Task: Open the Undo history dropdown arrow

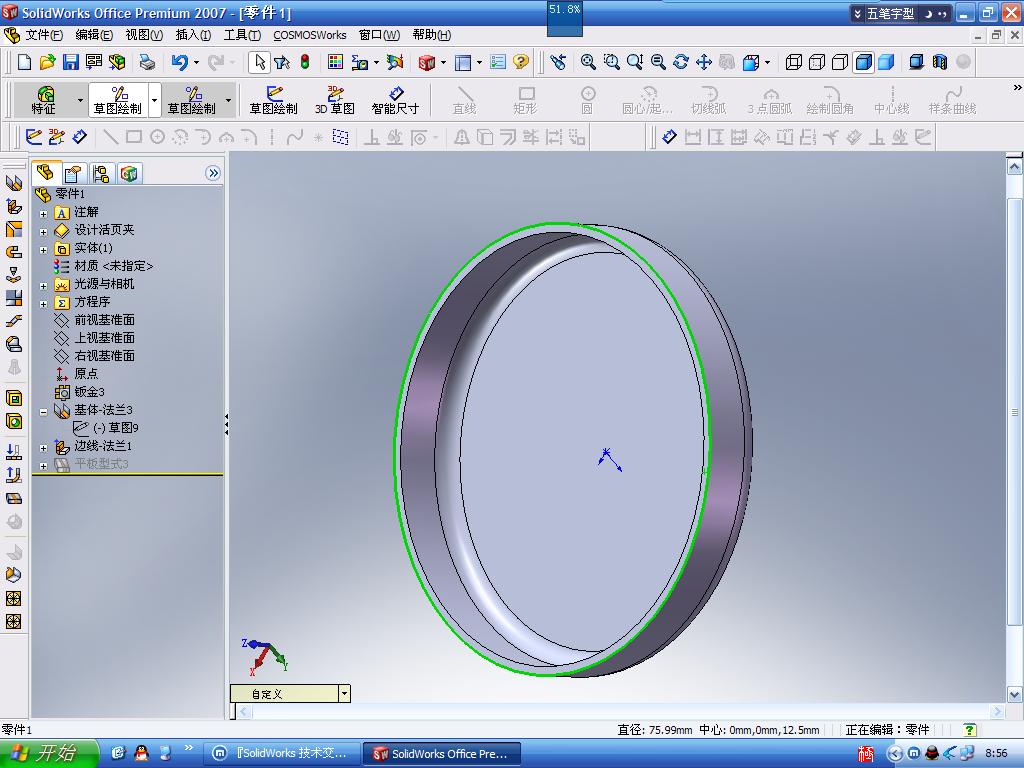Action: (x=196, y=63)
